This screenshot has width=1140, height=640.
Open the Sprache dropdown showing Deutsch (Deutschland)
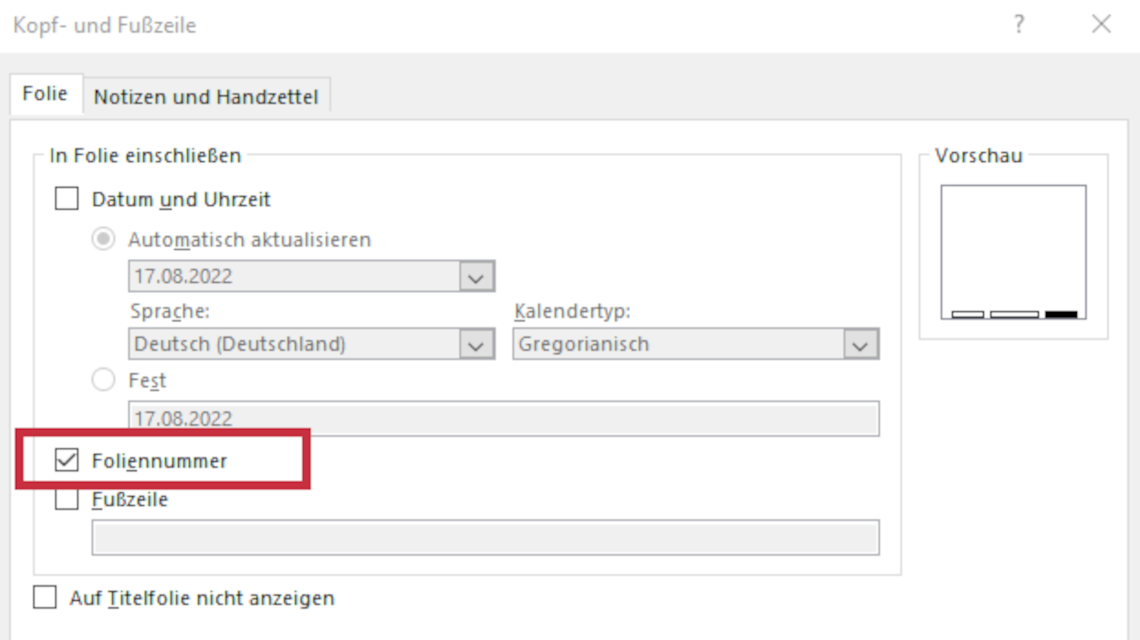[311, 344]
